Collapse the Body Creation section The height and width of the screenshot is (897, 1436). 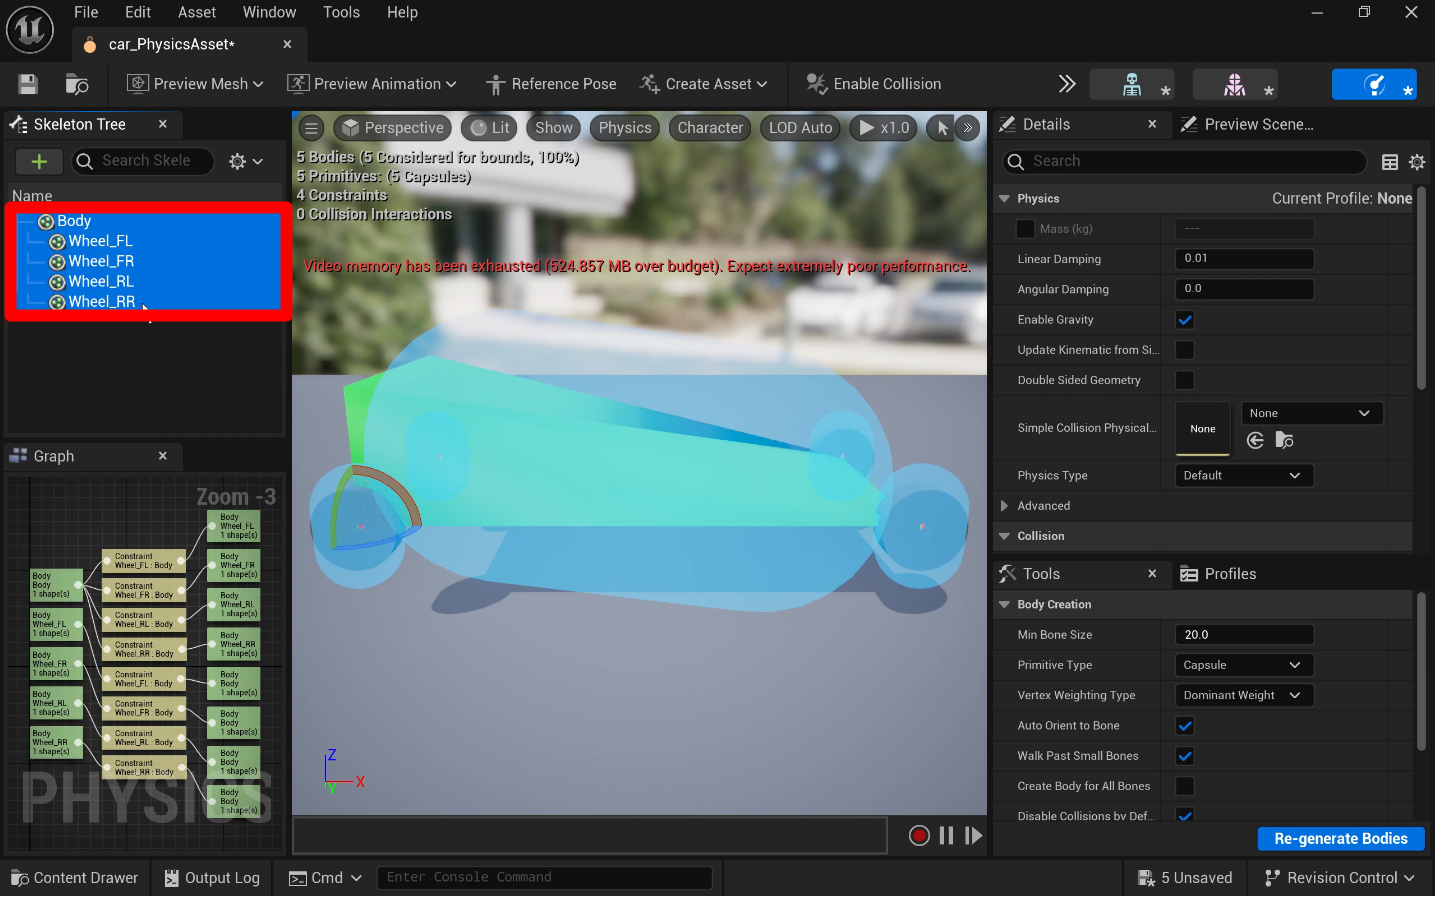click(x=1004, y=604)
